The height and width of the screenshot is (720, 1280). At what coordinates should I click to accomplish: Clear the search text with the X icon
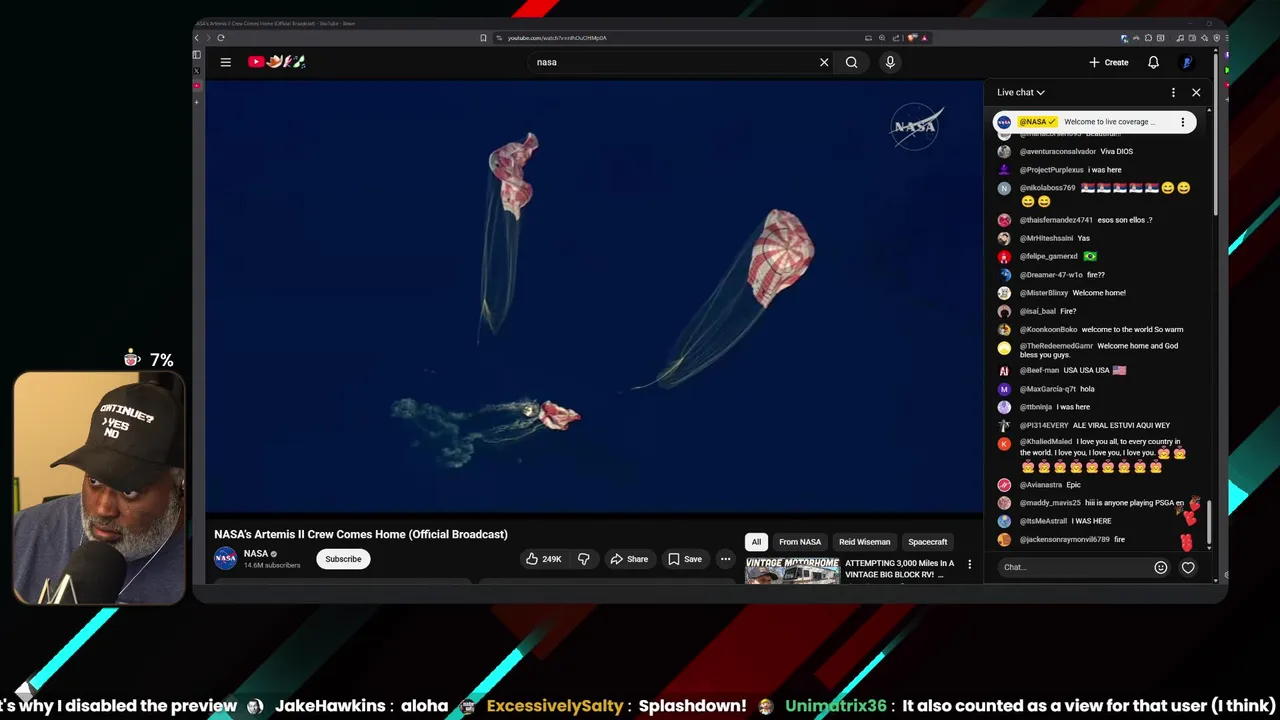pos(824,62)
